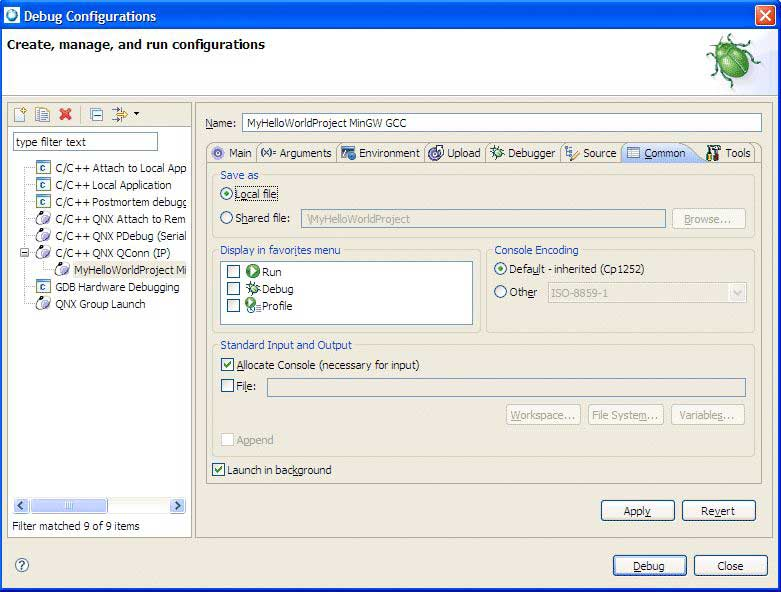Image resolution: width=781 pixels, height=592 pixels.
Task: Switch to the Debugger tab
Action: (x=522, y=153)
